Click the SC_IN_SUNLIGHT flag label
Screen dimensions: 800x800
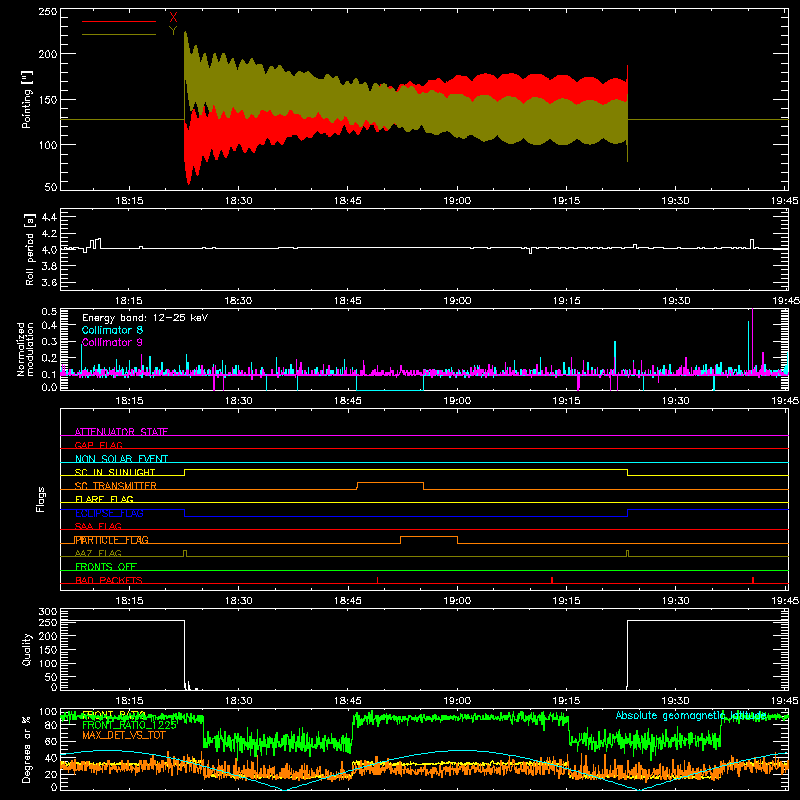tap(115, 472)
